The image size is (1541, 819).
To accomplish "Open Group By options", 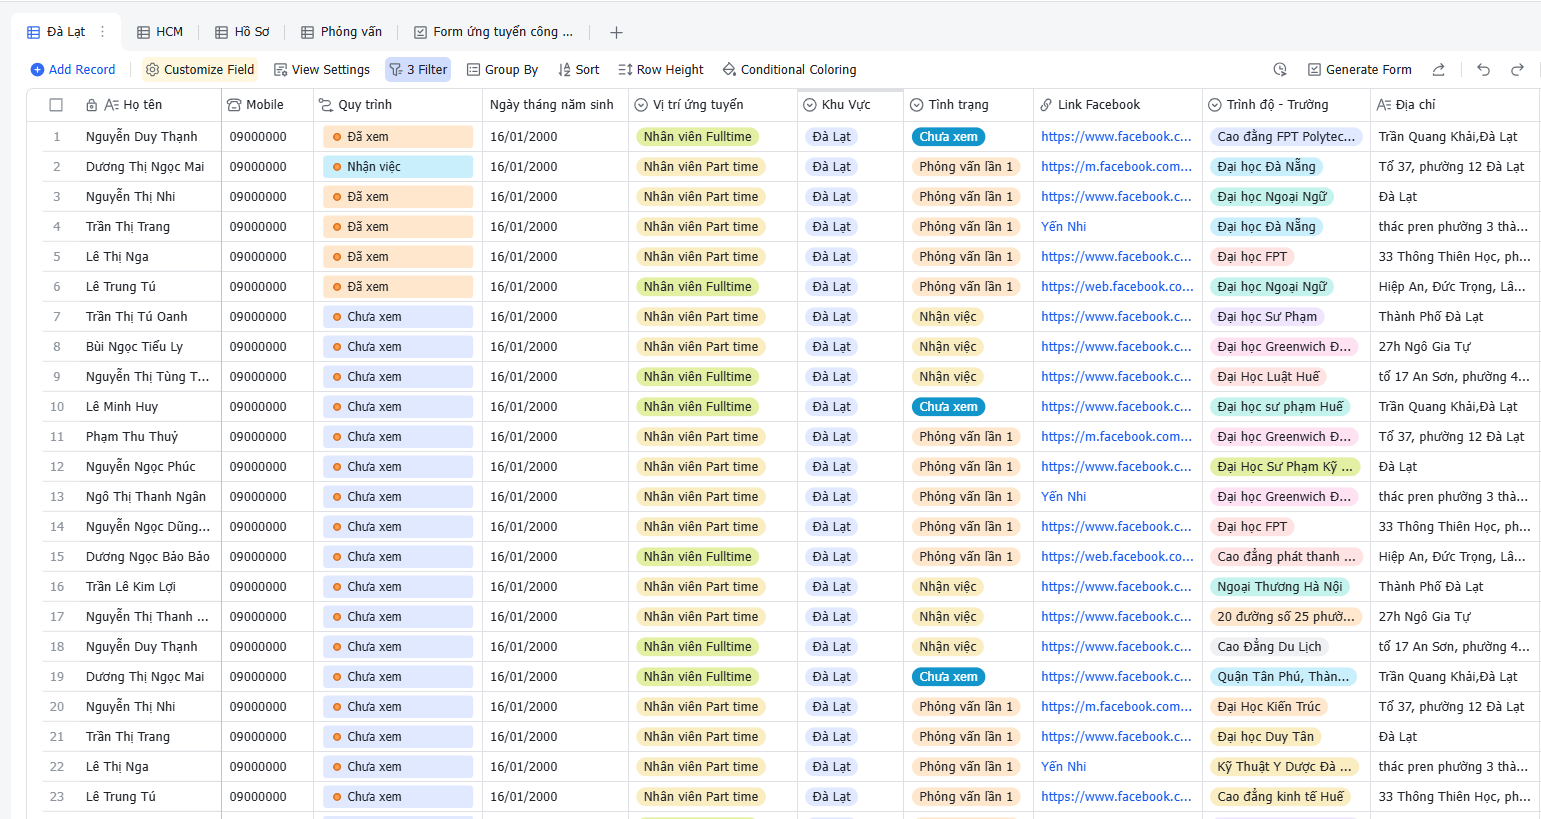I will coord(502,70).
